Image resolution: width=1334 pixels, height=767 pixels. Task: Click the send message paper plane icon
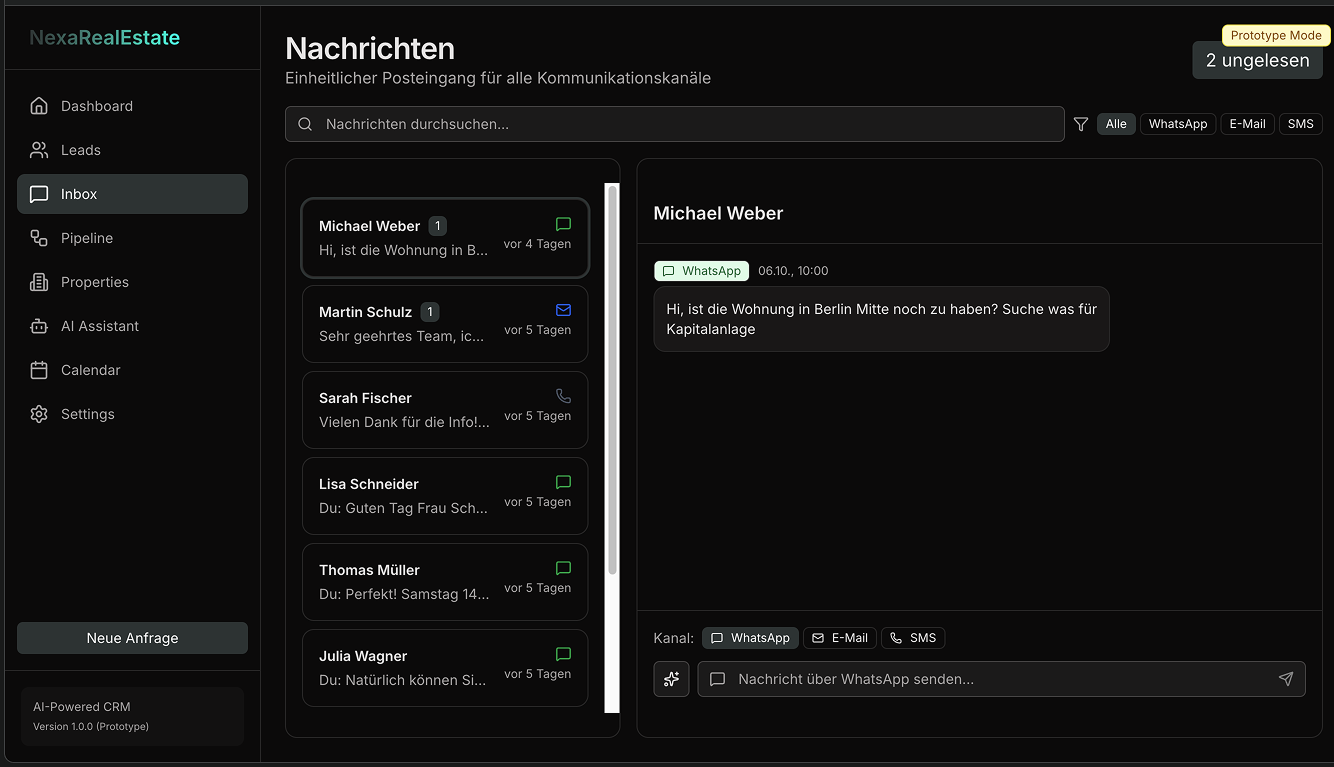pos(1286,679)
